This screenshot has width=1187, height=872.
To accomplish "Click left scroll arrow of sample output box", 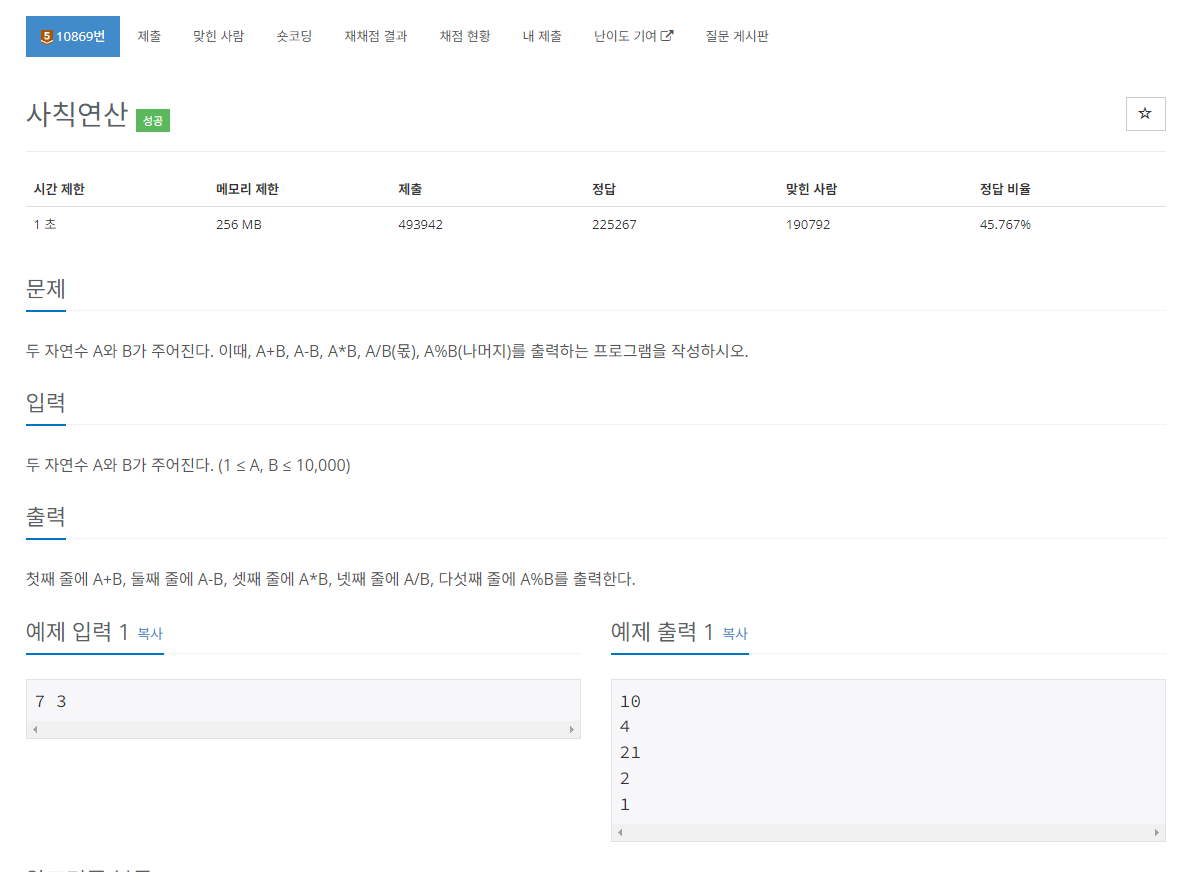I will tap(620, 833).
